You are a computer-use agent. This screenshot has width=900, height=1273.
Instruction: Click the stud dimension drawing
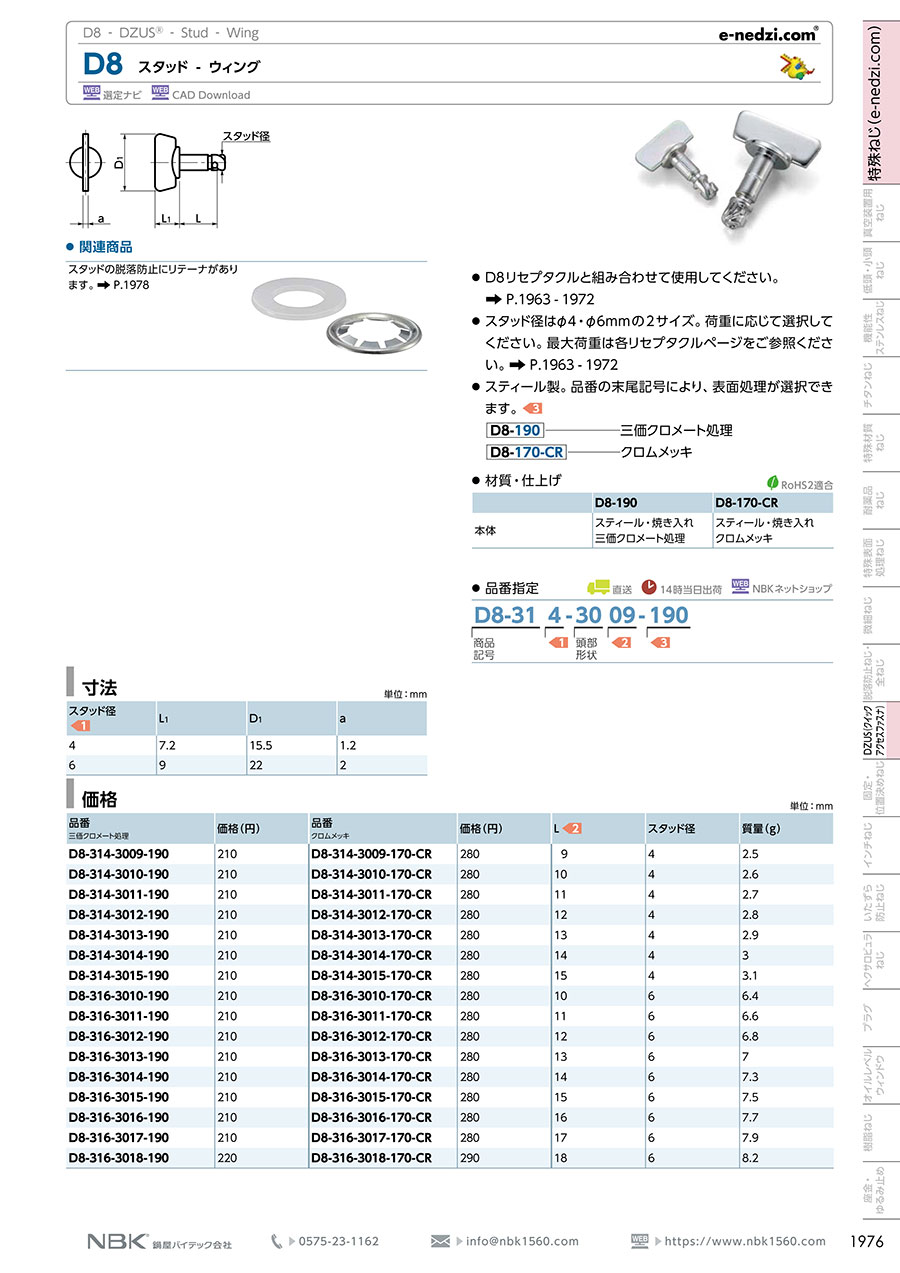(170, 177)
